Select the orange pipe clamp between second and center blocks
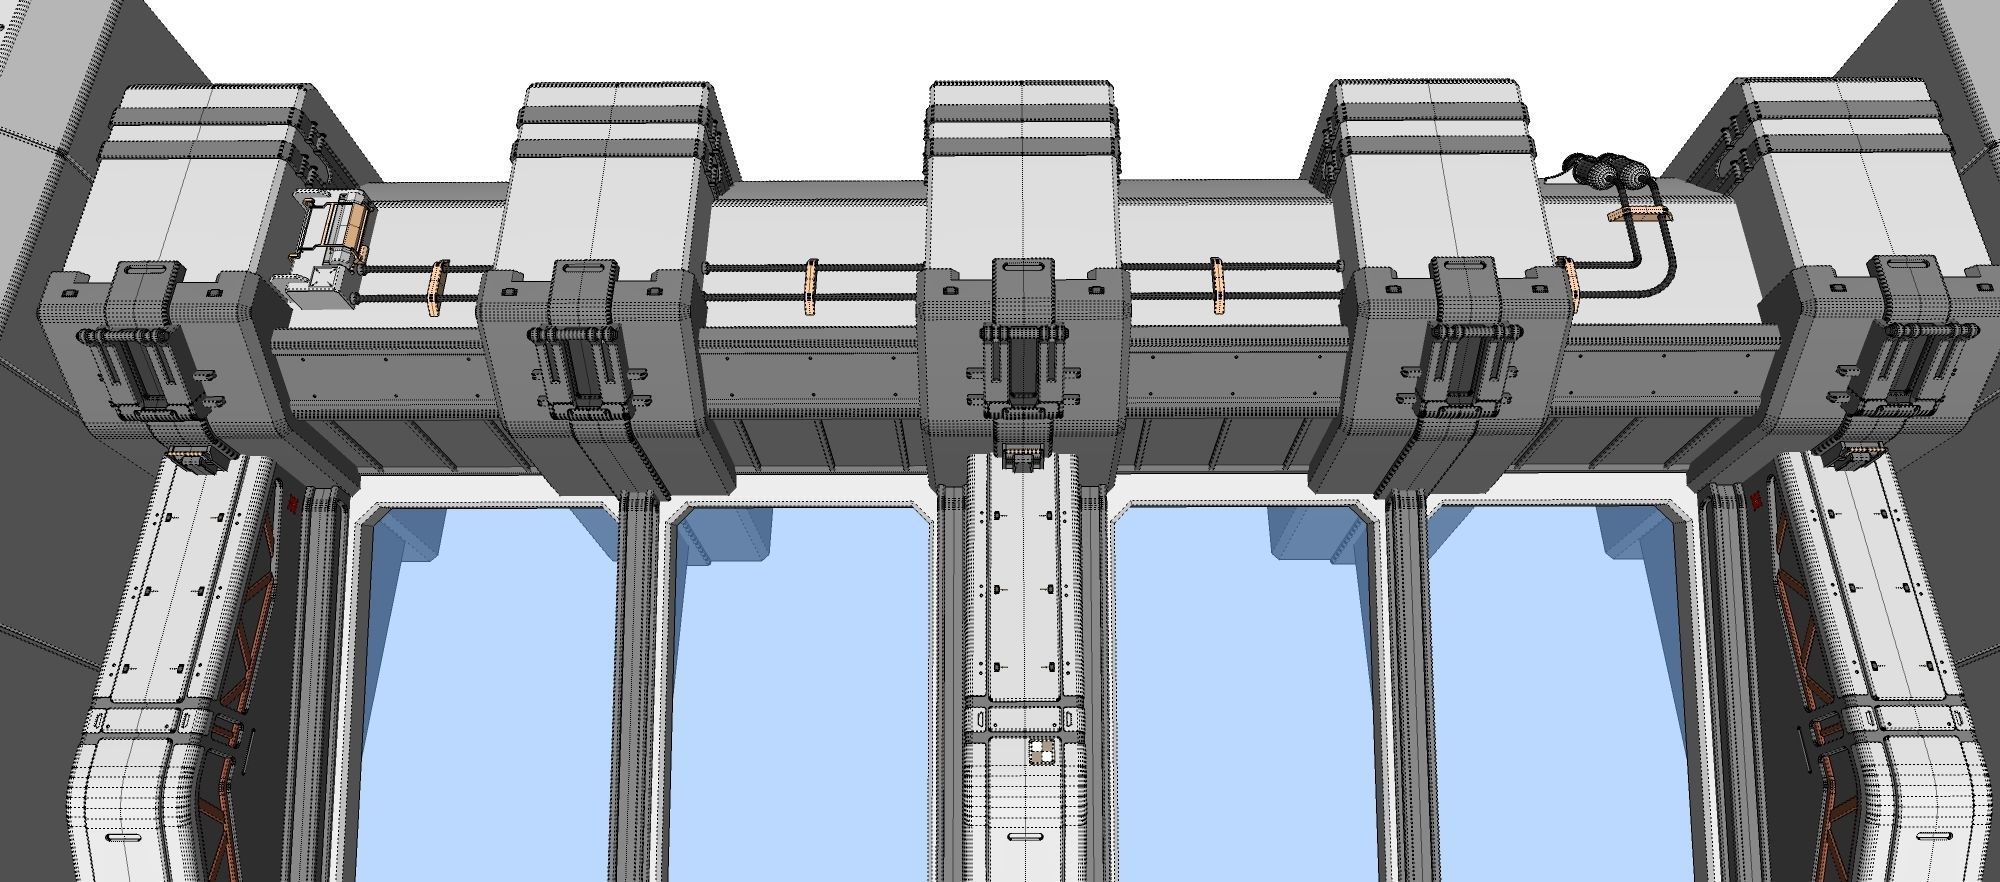This screenshot has width=2000, height=882. (813, 287)
